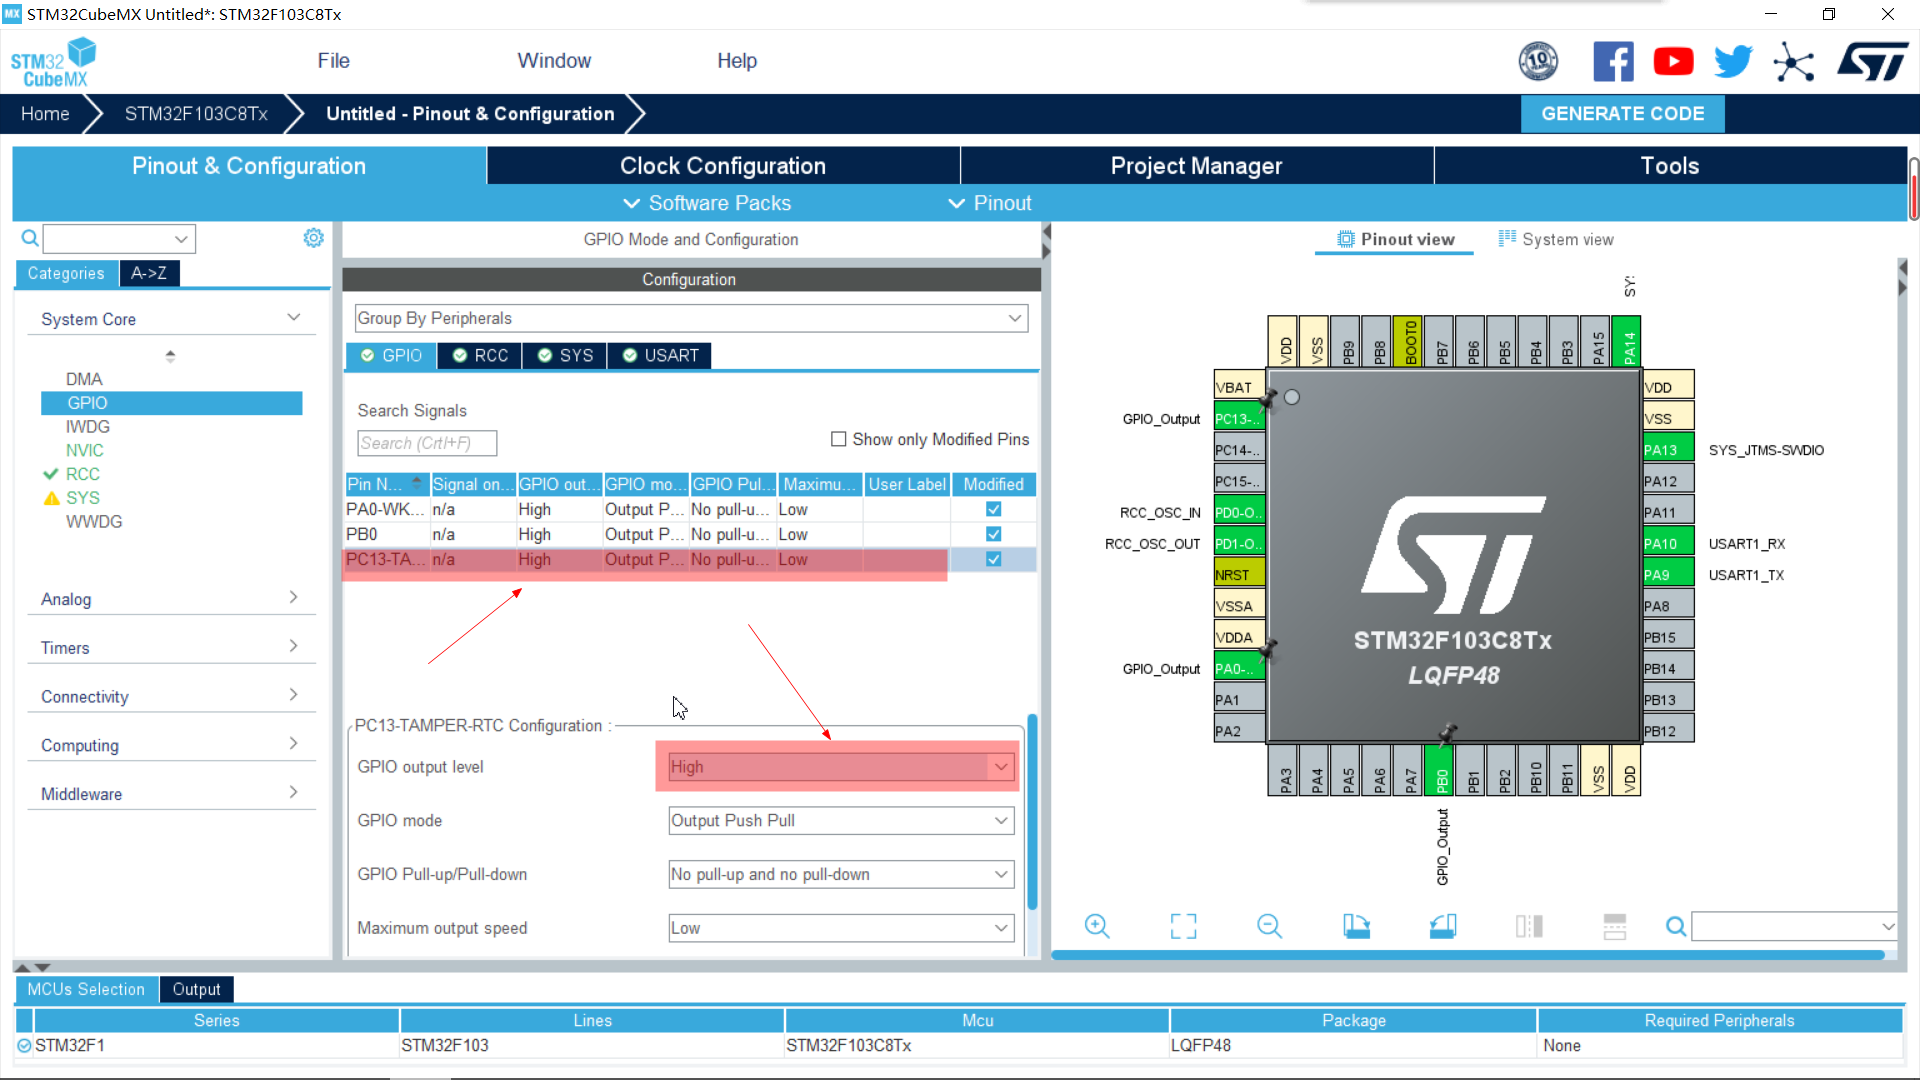Switch to the A->Z tab
Viewport: 1921px width, 1081px height.
pyautogui.click(x=149, y=273)
